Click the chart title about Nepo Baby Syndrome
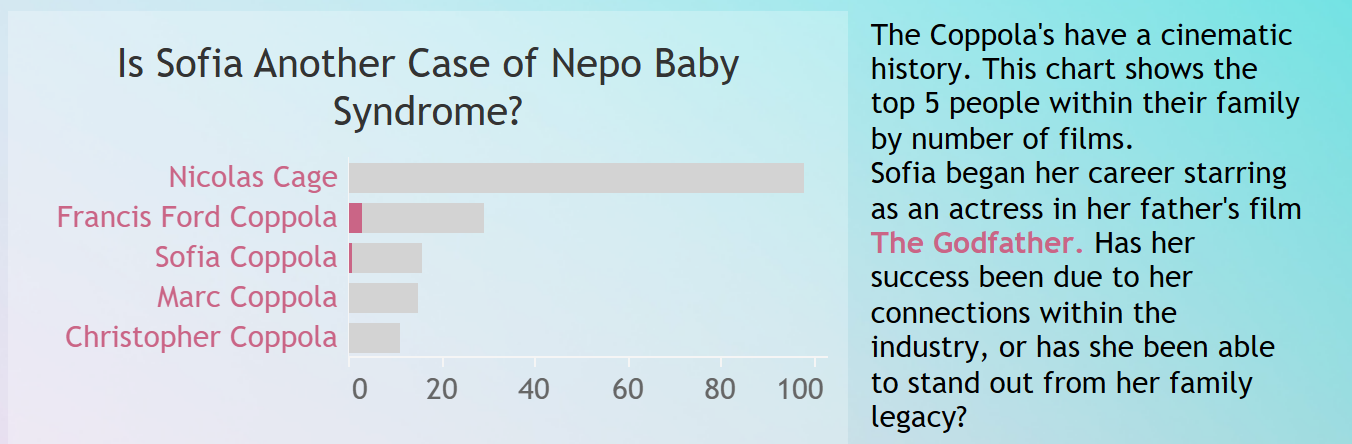Image resolution: width=1352 pixels, height=444 pixels. pos(428,88)
